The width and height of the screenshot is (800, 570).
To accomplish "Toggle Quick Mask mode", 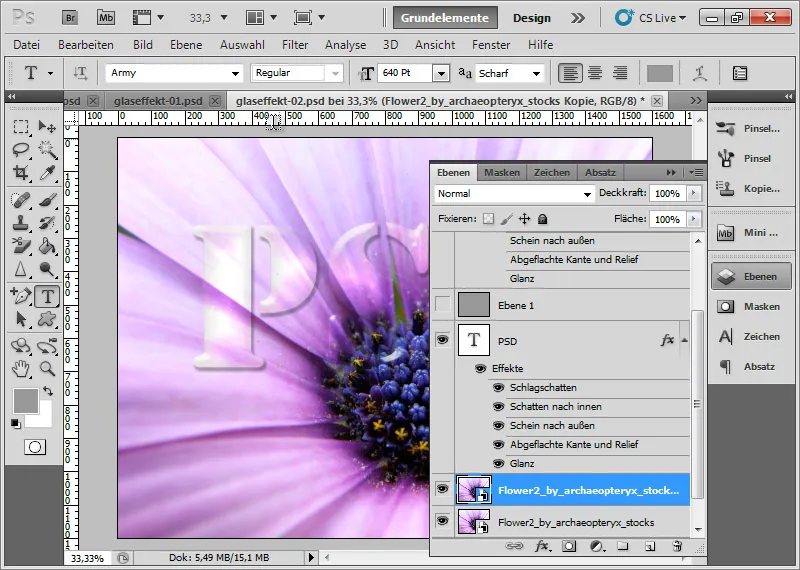I will click(x=35, y=448).
